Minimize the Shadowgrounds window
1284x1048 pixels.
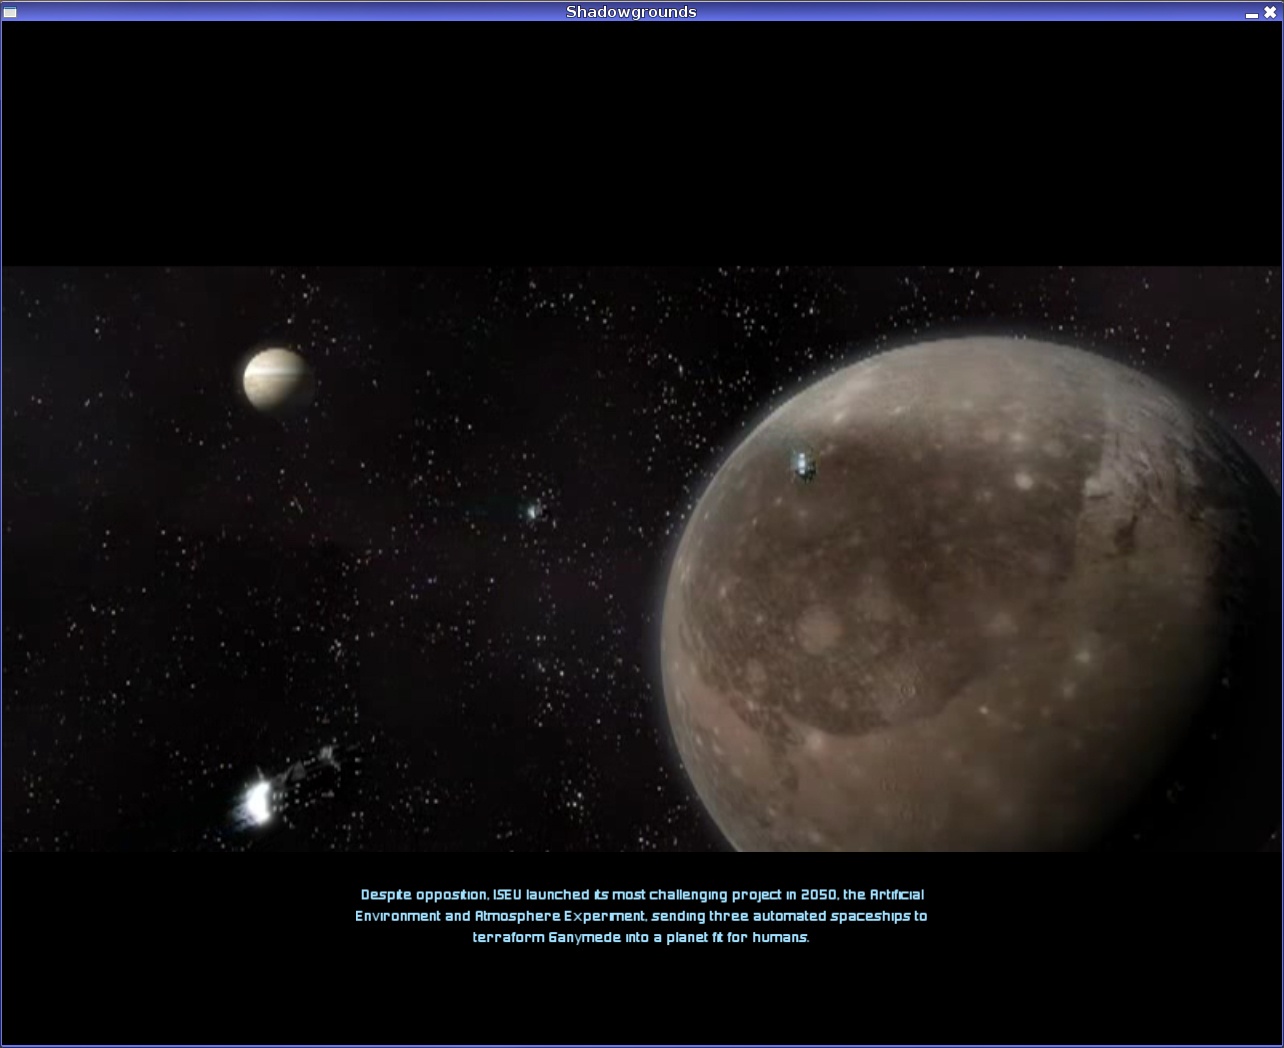(x=1252, y=14)
